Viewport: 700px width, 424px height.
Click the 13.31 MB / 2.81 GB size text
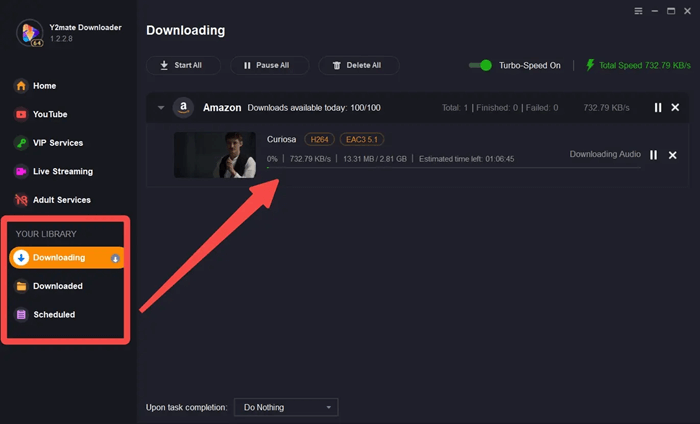click(x=375, y=159)
